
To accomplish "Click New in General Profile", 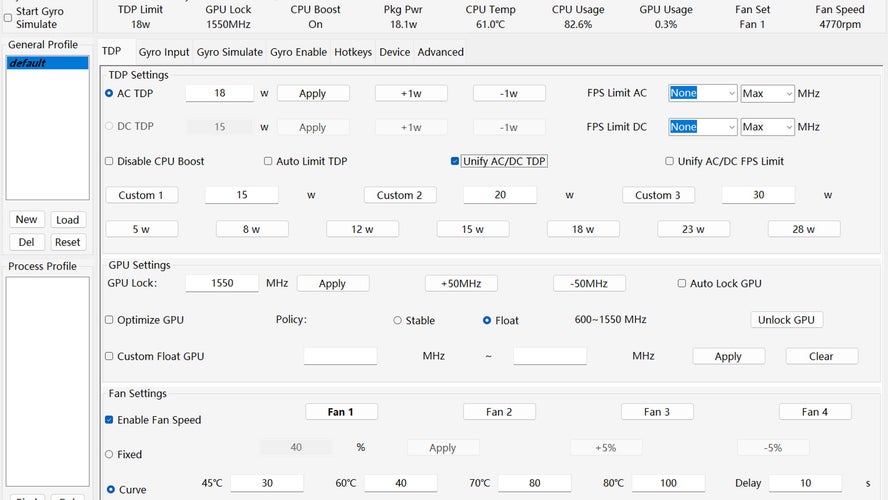I will tap(27, 220).
